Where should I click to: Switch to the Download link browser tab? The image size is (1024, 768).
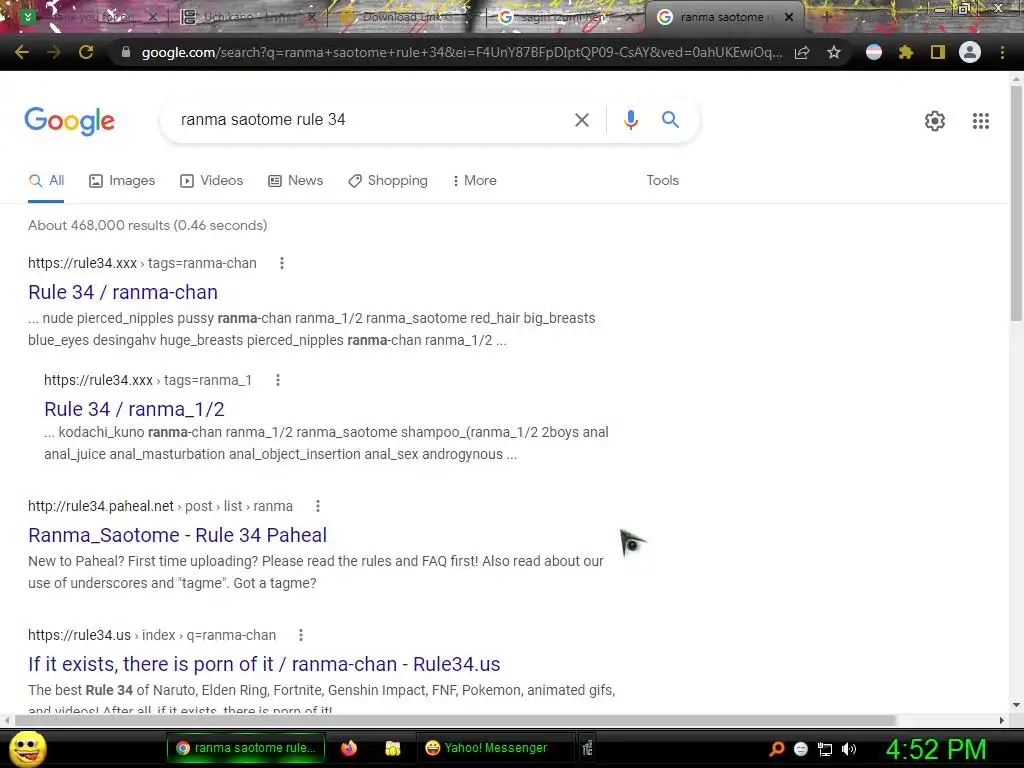click(403, 17)
